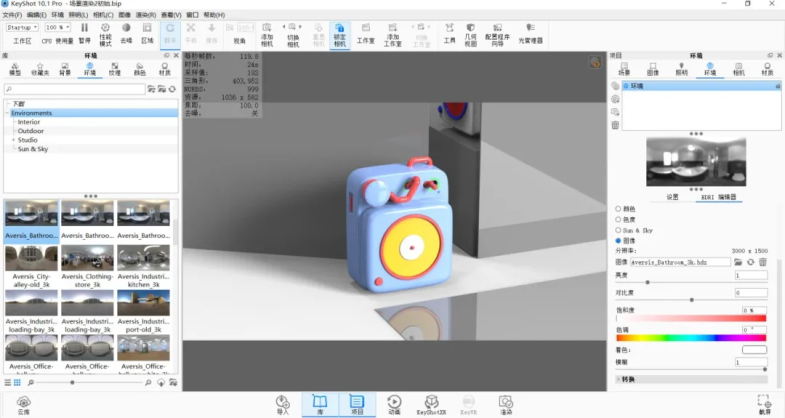Image resolution: width=785 pixels, height=418 pixels.
Task: Open the 环境 menu in menu bar
Action: [x=58, y=15]
